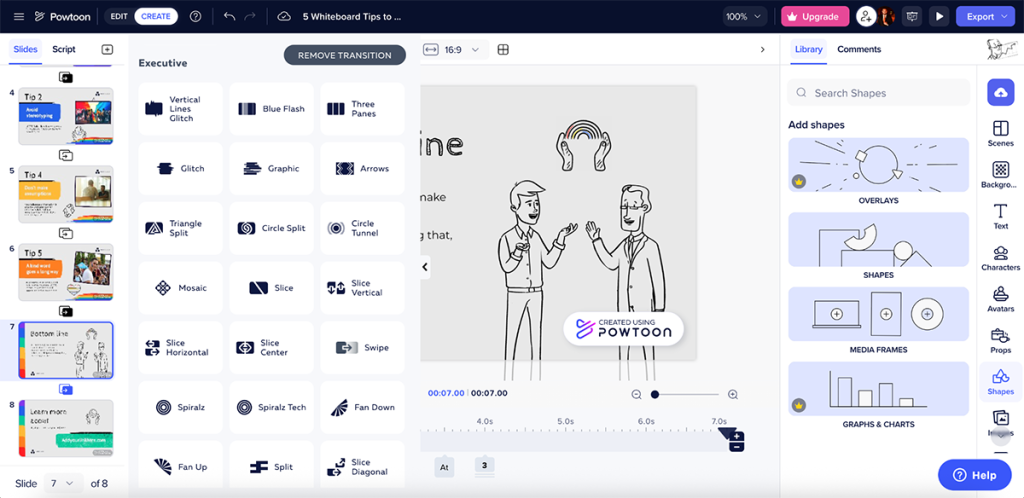
Task: Undo the last action
Action: [x=229, y=16]
